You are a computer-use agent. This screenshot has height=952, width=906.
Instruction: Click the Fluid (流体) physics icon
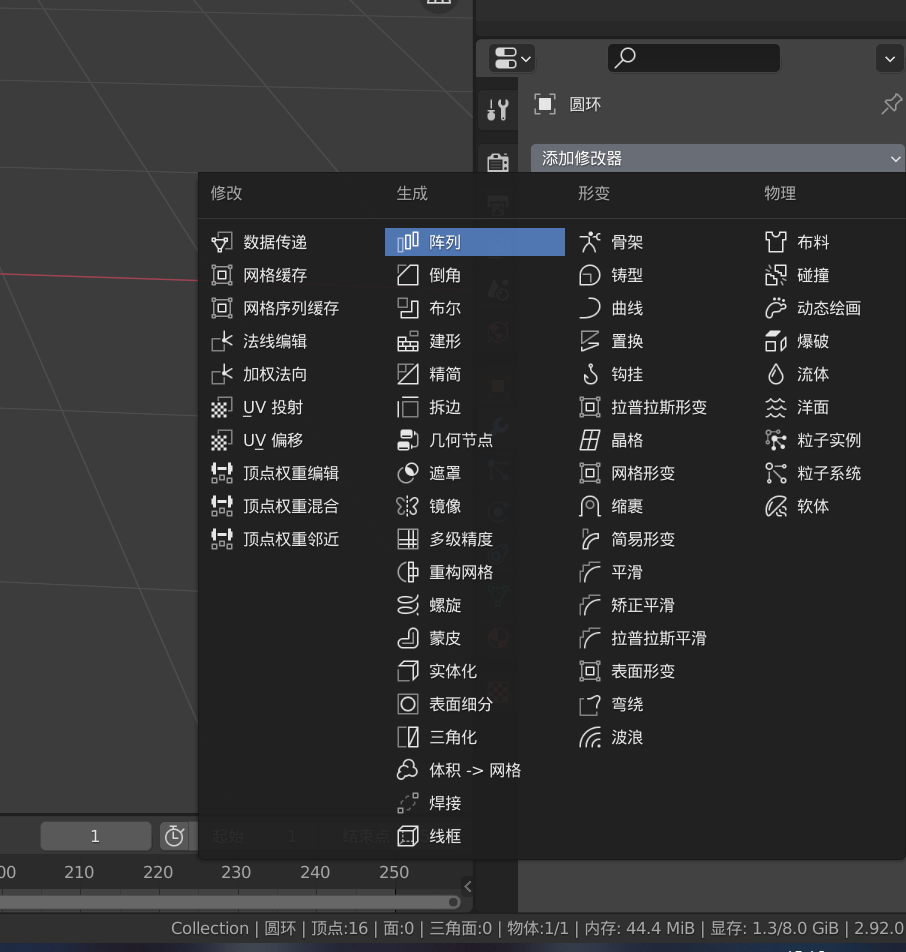pyautogui.click(x=775, y=374)
